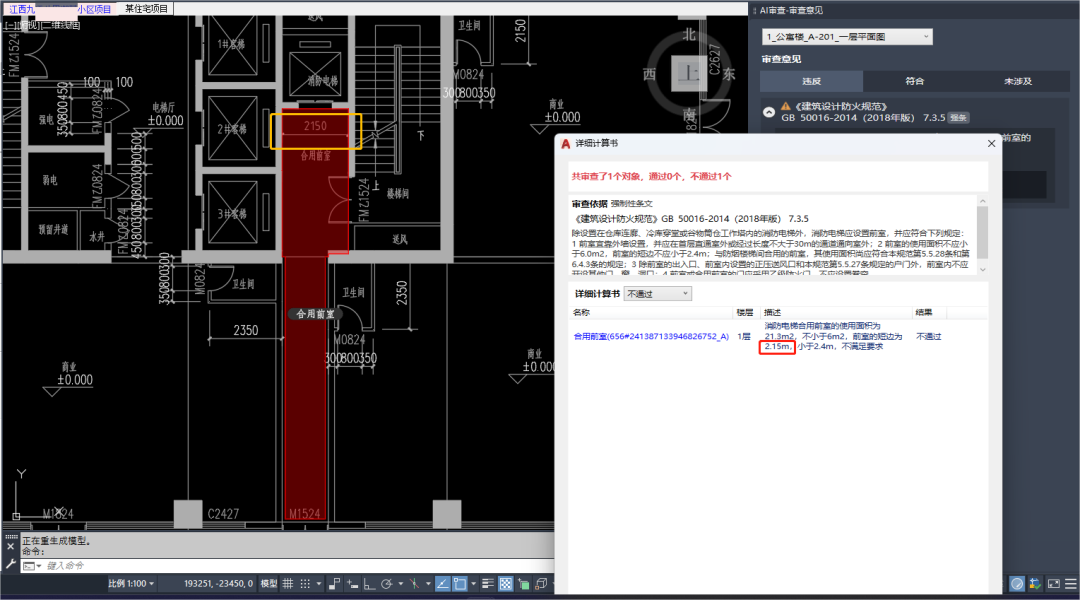This screenshot has height=600, width=1080.
Task: Click the 2150 dimension text in drawing
Action: (x=315, y=126)
